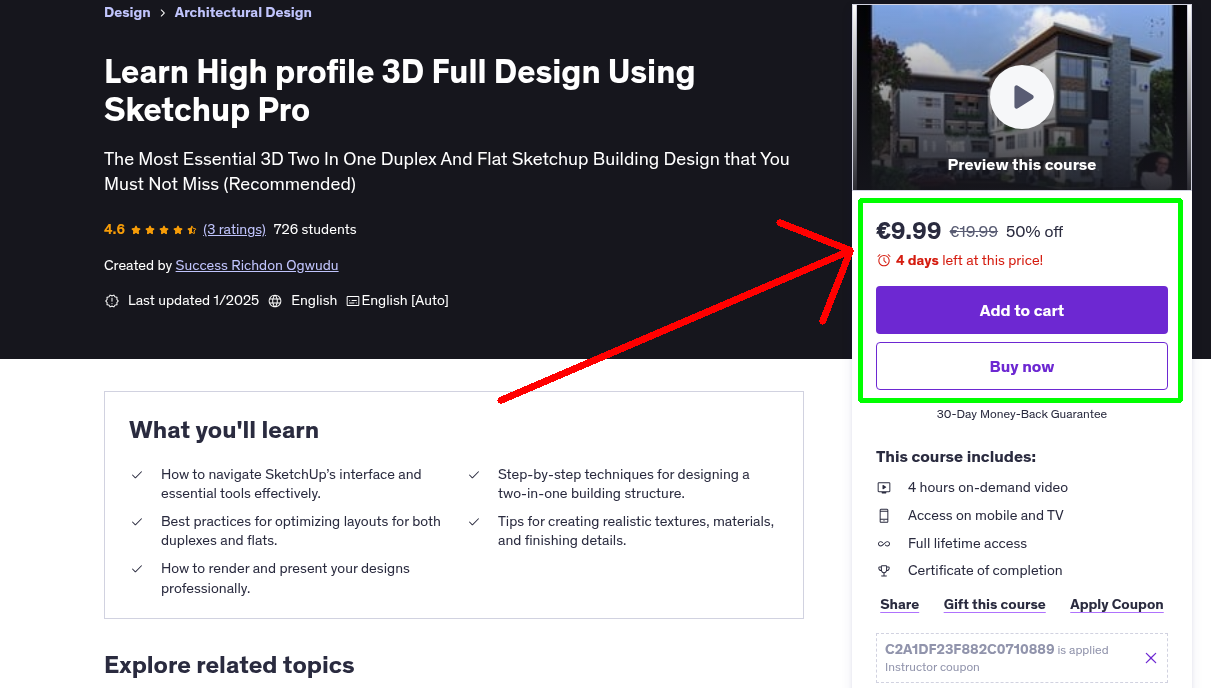Viewport: 1211px width, 688px height.
Task: Click the certificate trophy icon
Action: tap(884, 571)
